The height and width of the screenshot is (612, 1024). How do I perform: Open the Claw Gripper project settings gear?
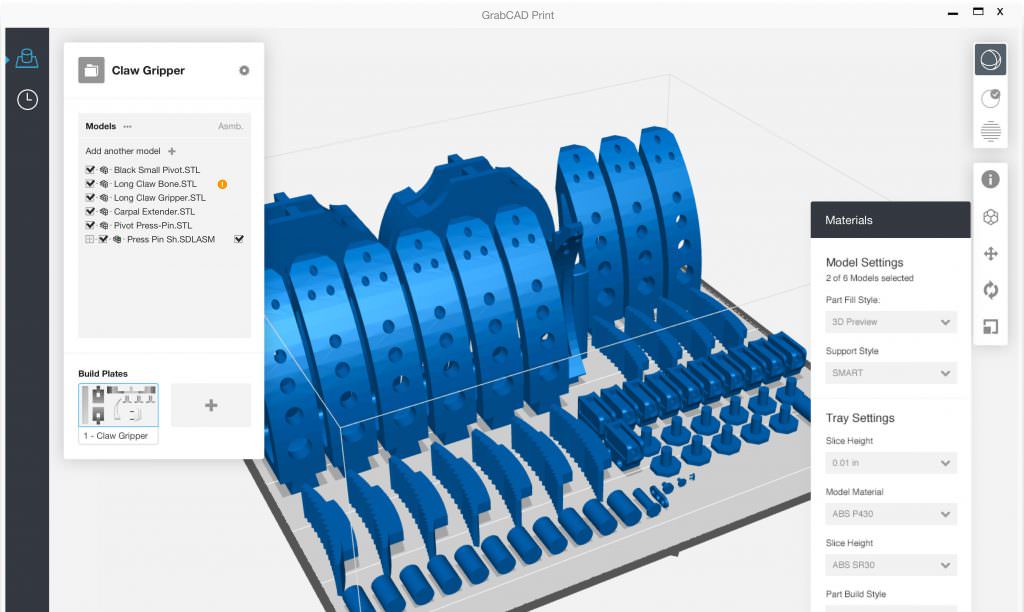pos(244,71)
